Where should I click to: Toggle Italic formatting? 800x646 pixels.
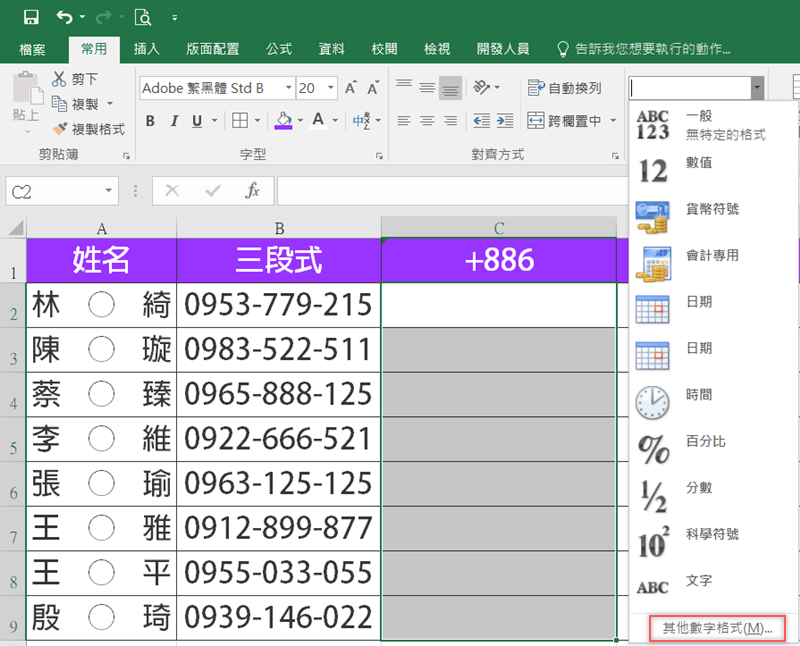pos(173,121)
